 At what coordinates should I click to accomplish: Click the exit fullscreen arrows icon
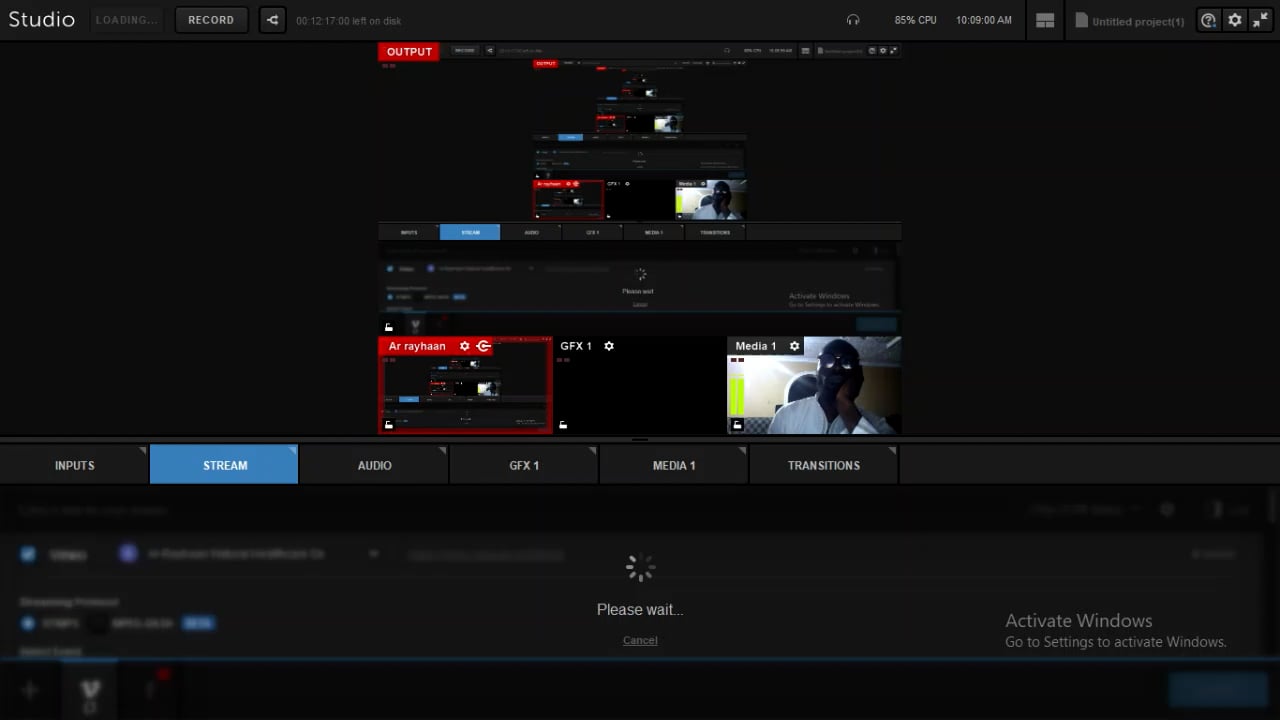(x=1261, y=20)
